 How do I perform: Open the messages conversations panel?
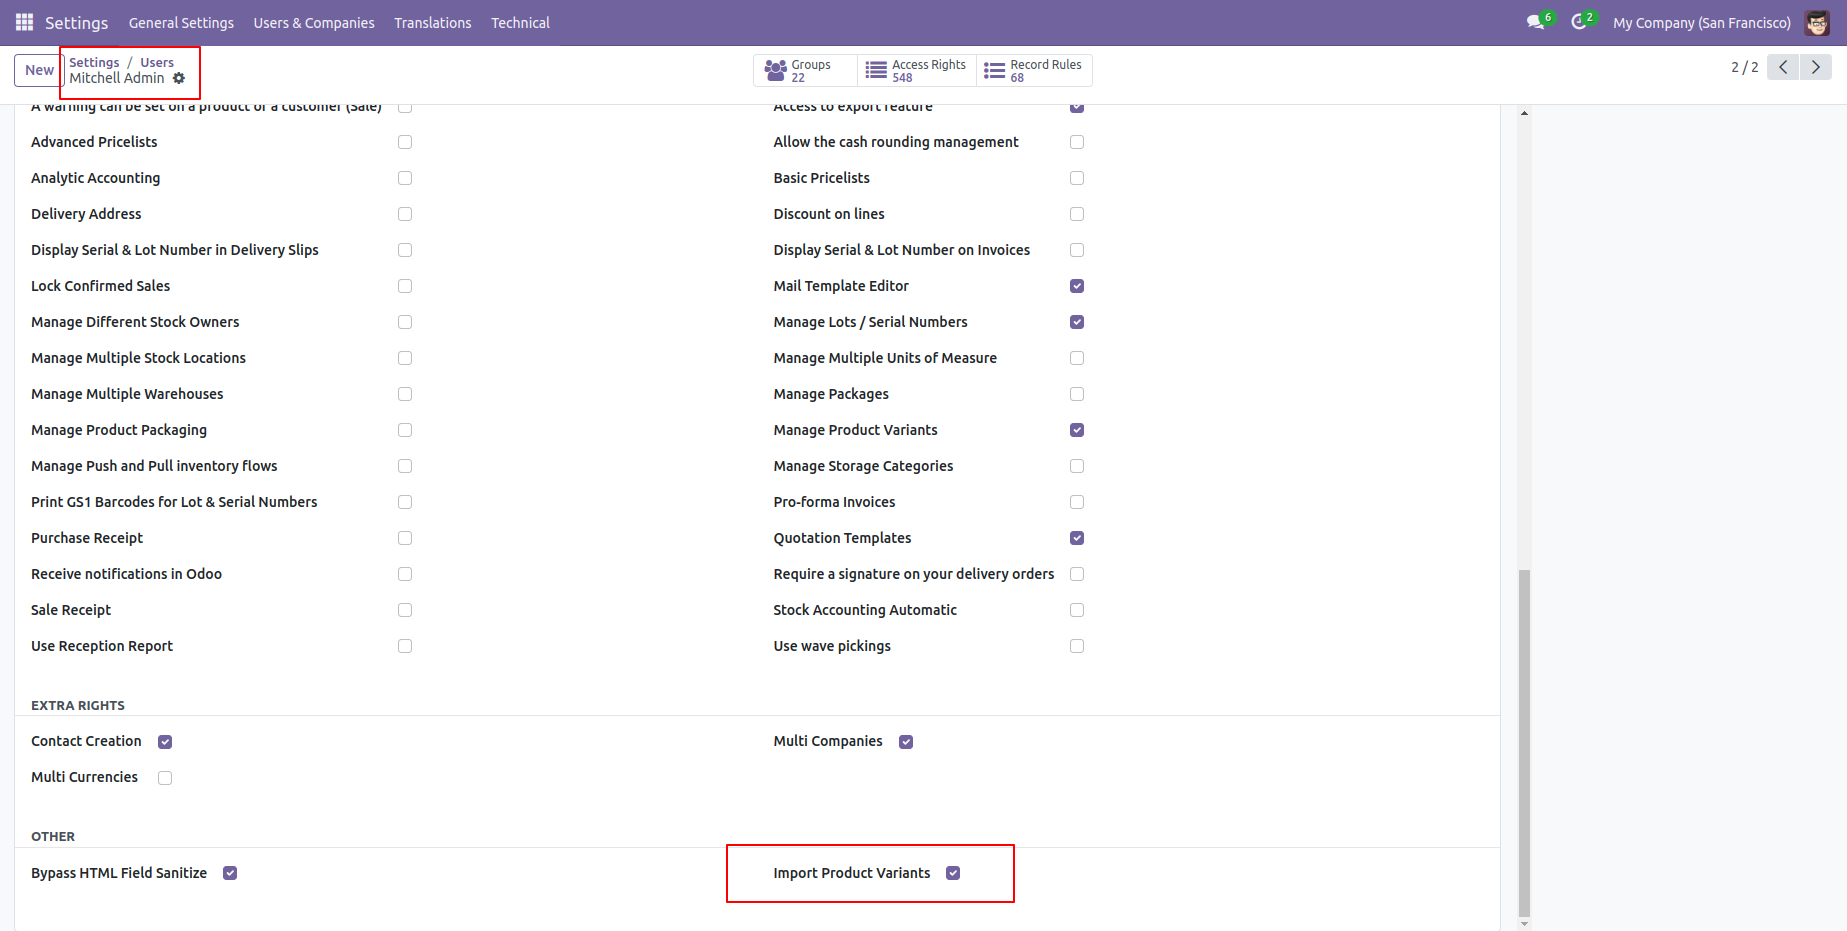click(x=1535, y=22)
